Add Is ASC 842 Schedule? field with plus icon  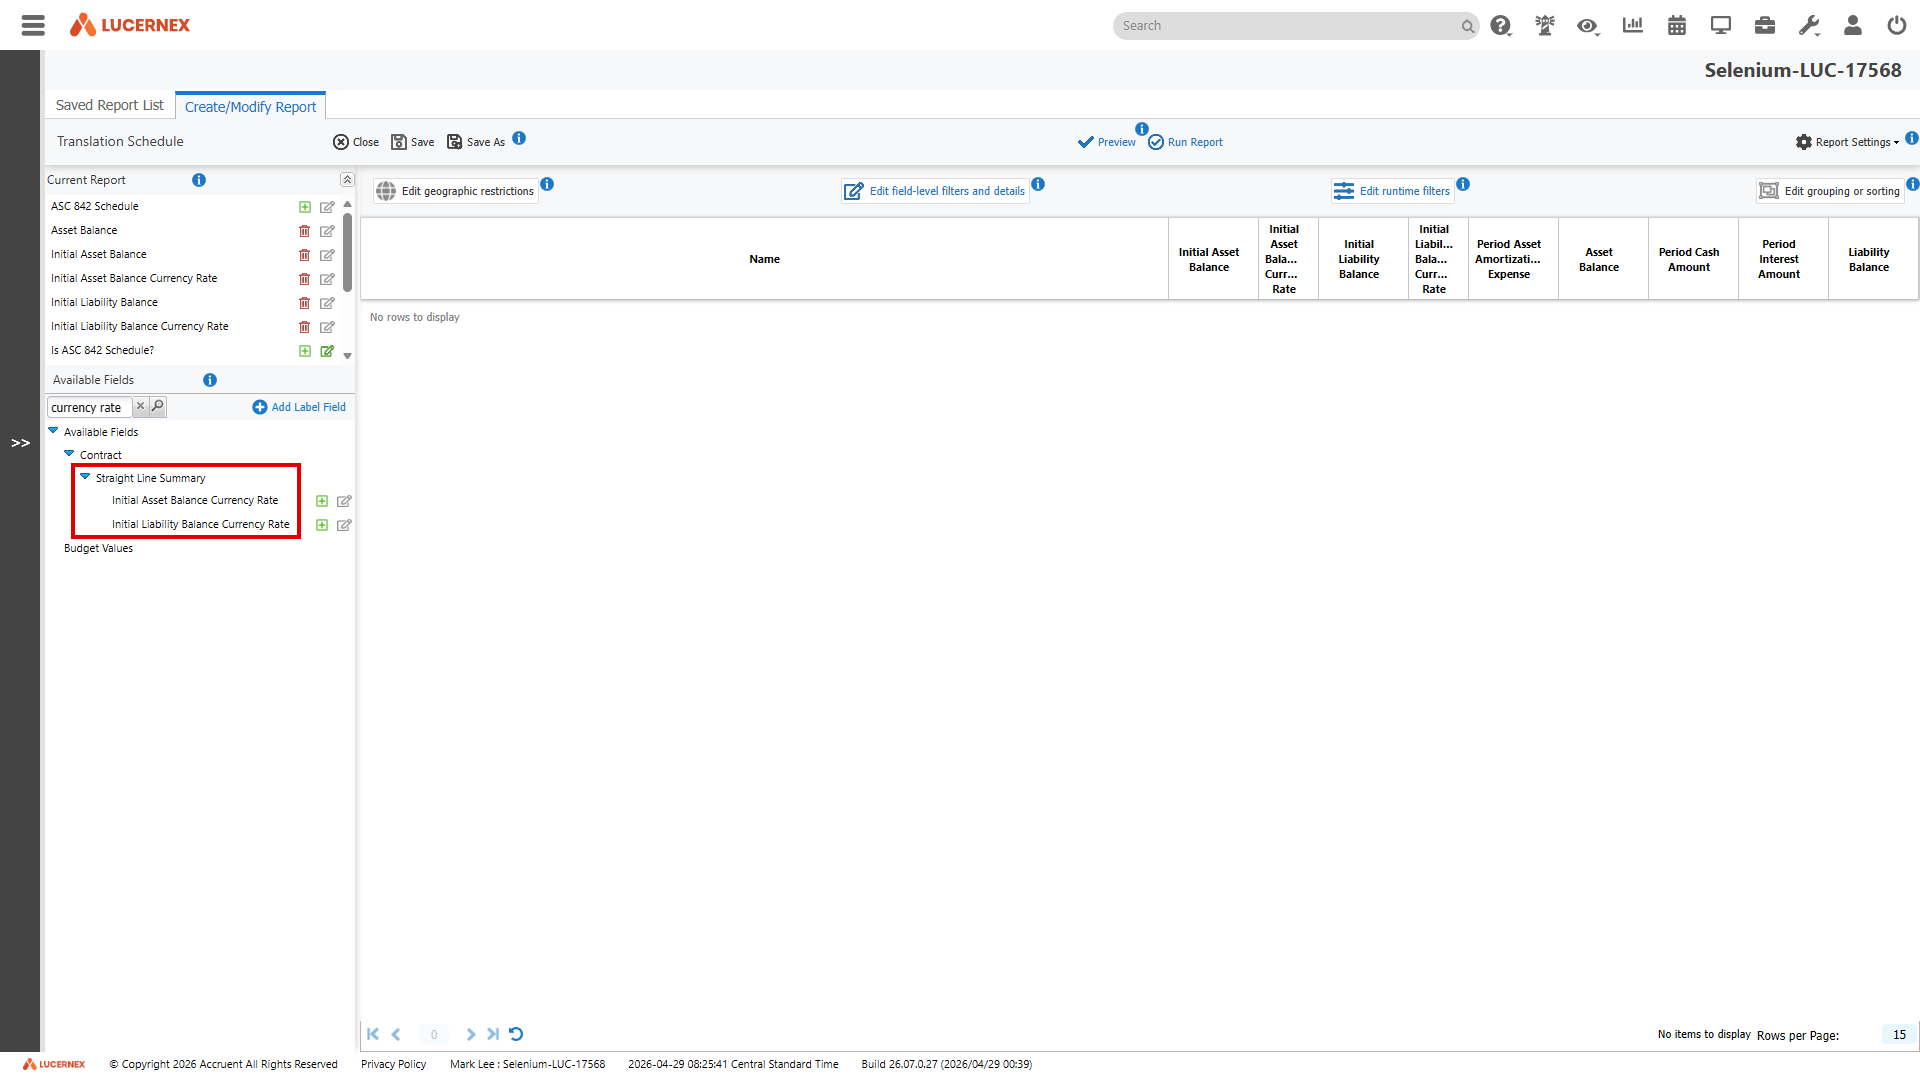(x=305, y=351)
